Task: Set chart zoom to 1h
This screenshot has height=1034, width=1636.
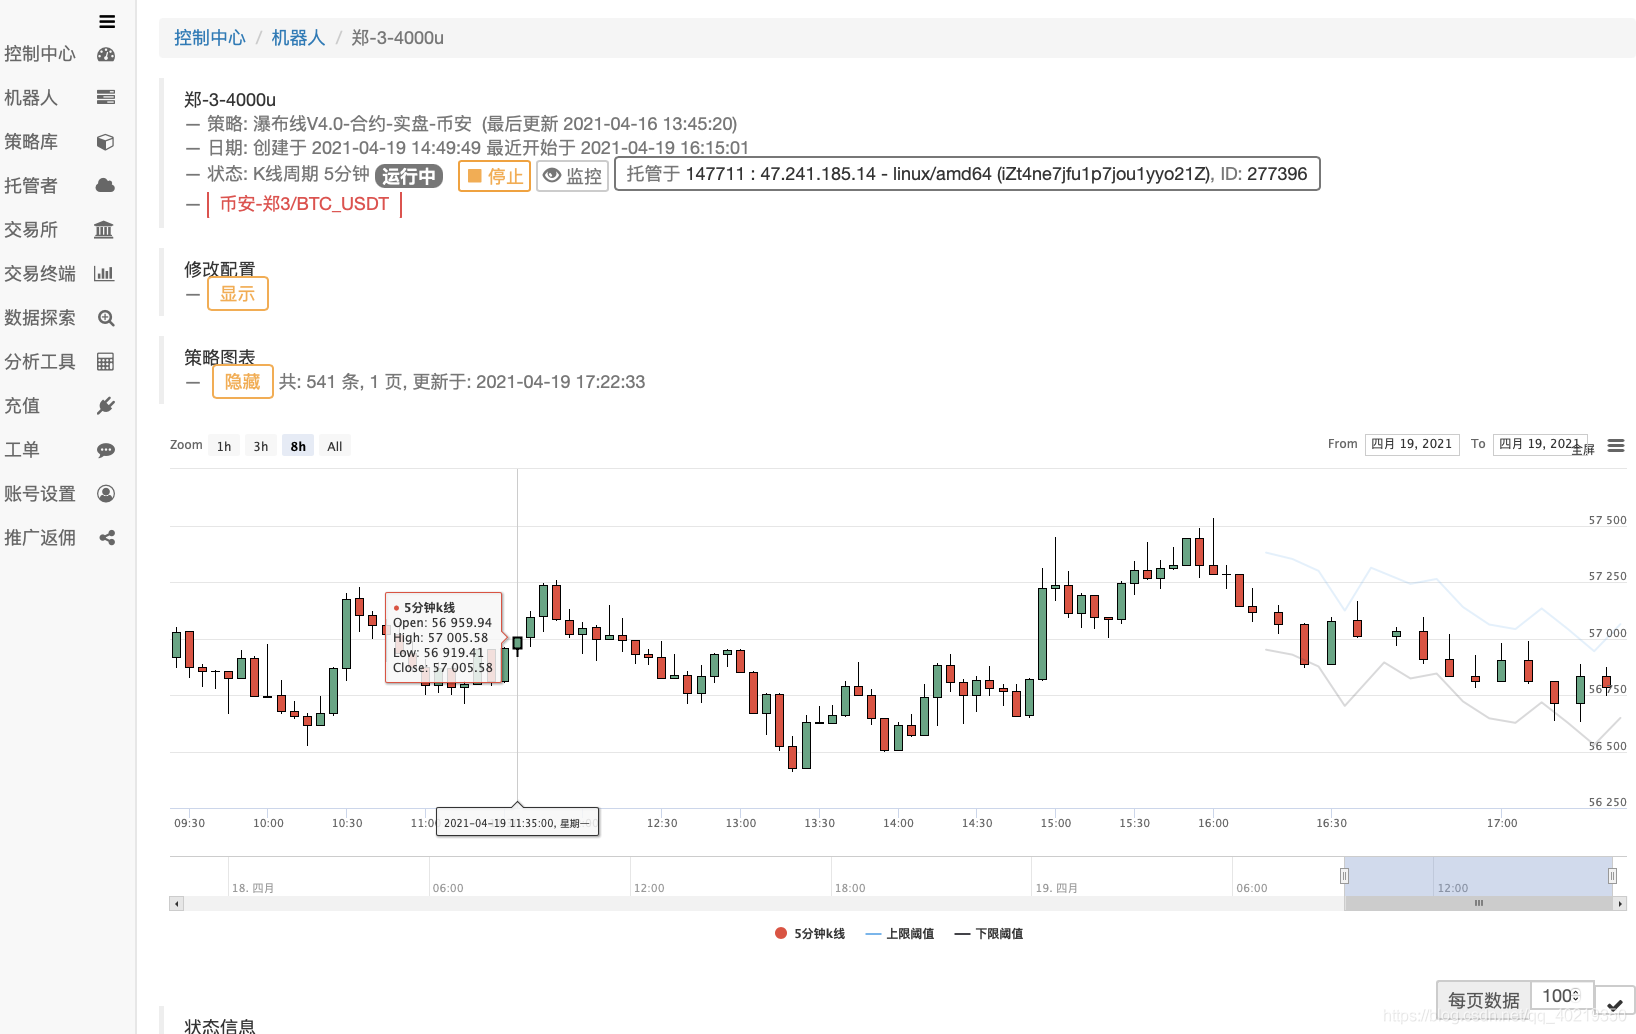Action: 224,446
